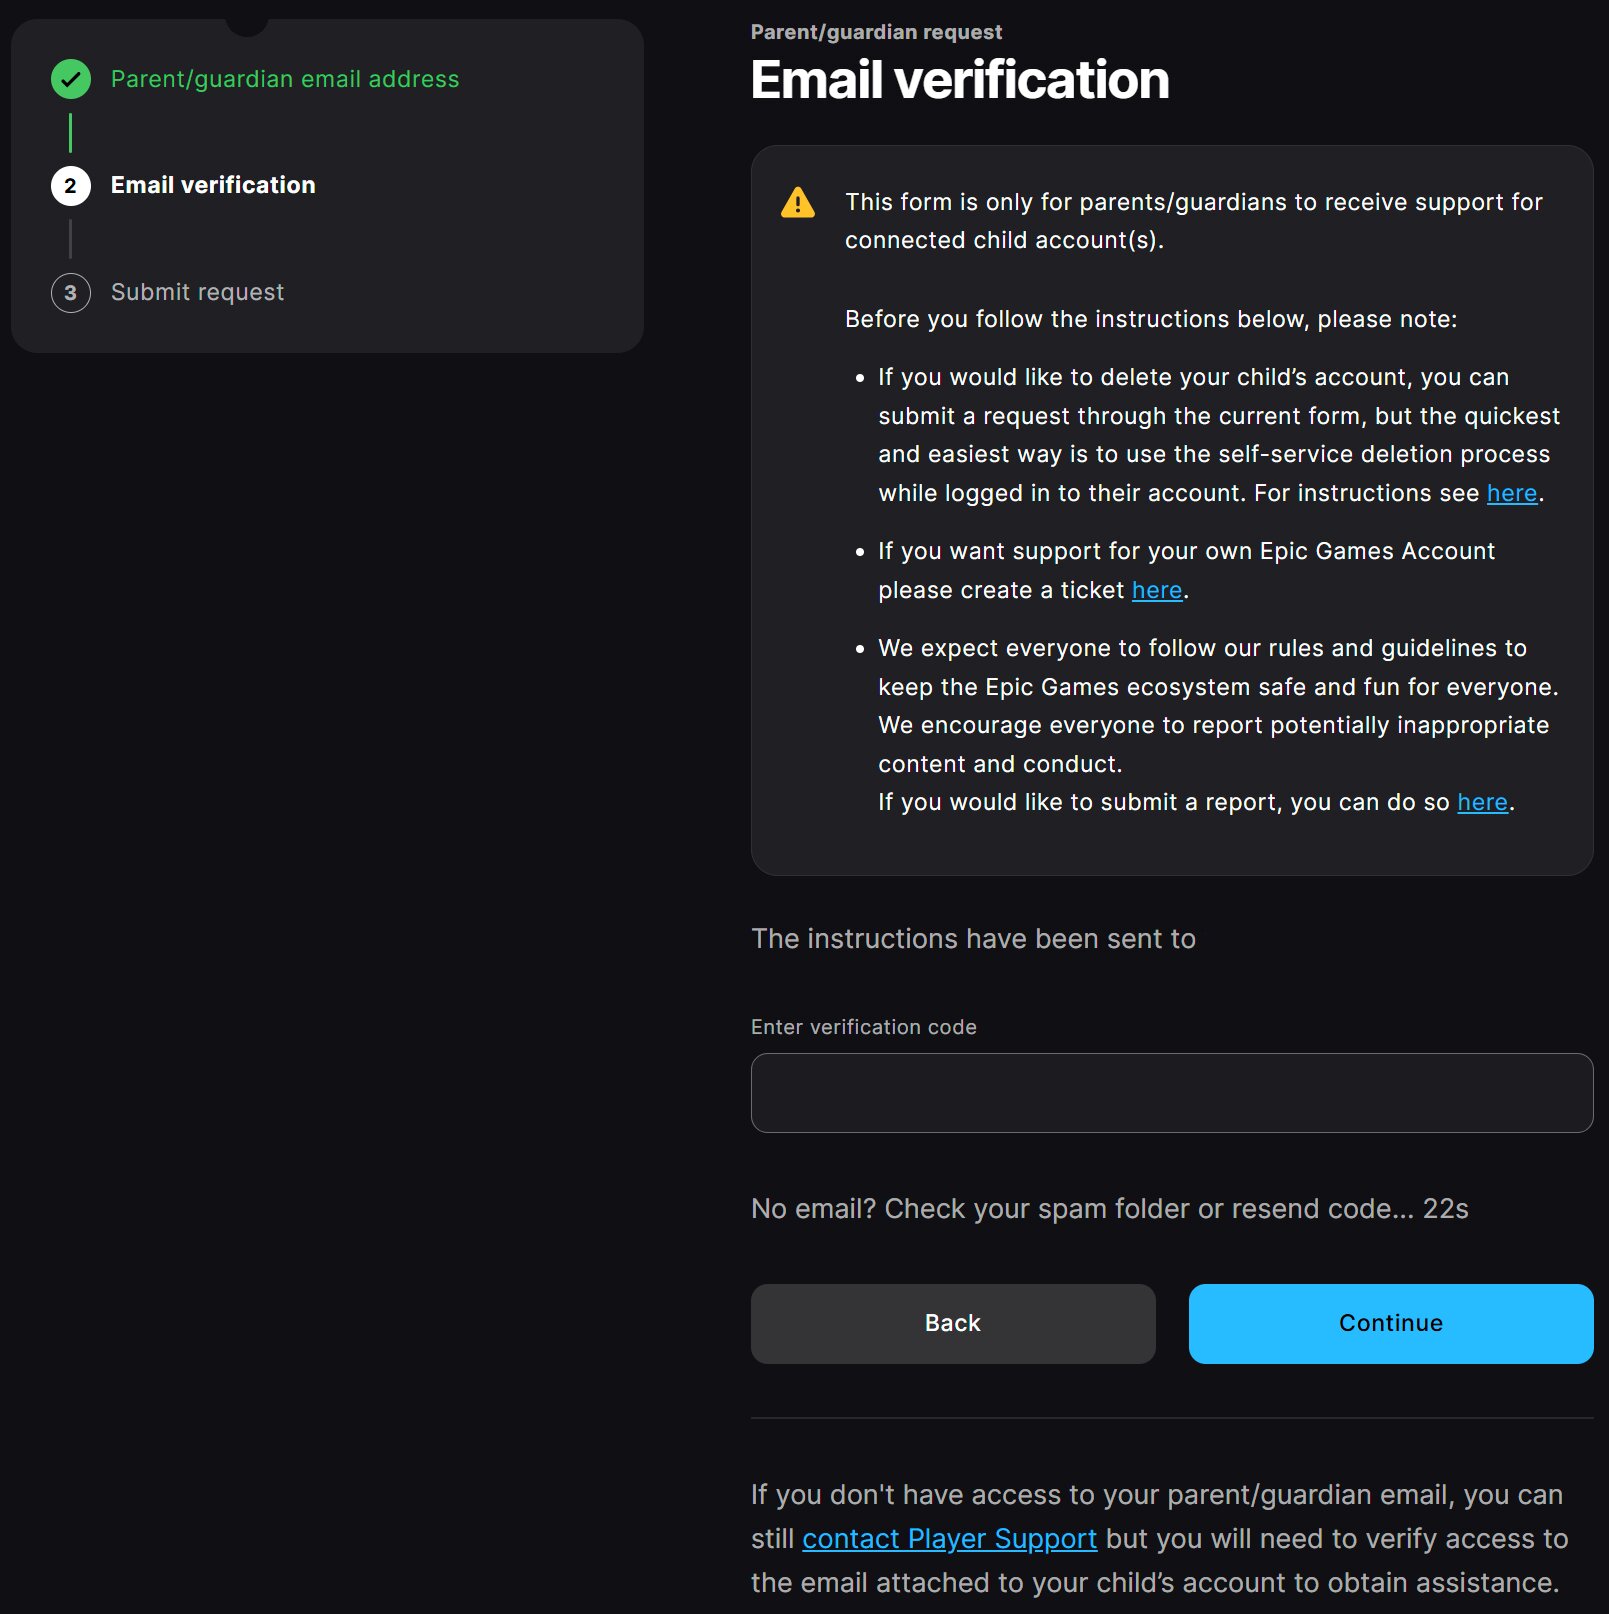Click the Enter verification code label

click(x=863, y=1027)
